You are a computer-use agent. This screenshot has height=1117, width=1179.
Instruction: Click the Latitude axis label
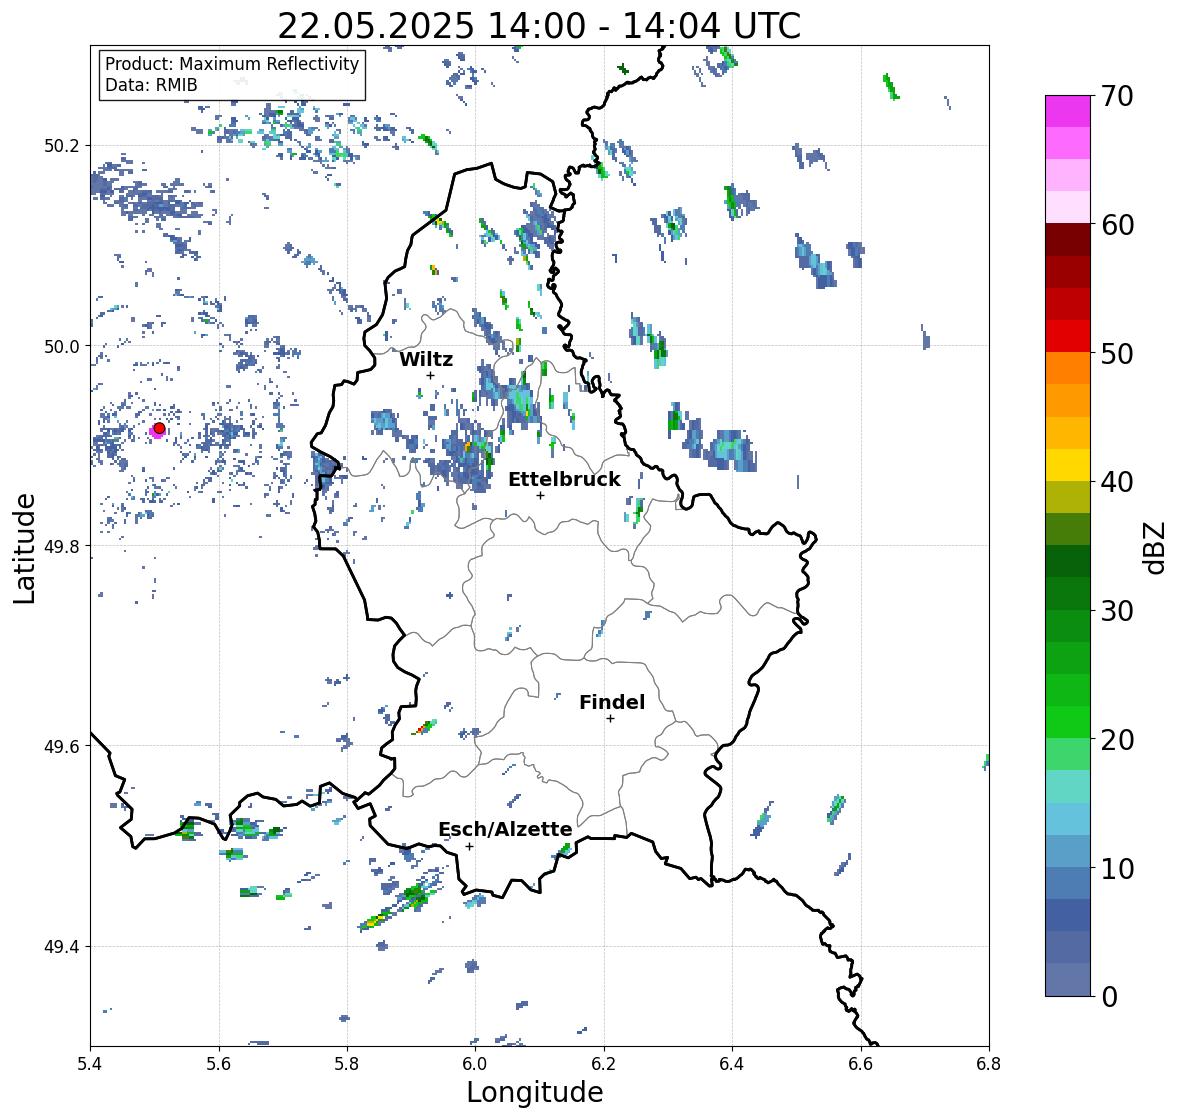pos(24,548)
